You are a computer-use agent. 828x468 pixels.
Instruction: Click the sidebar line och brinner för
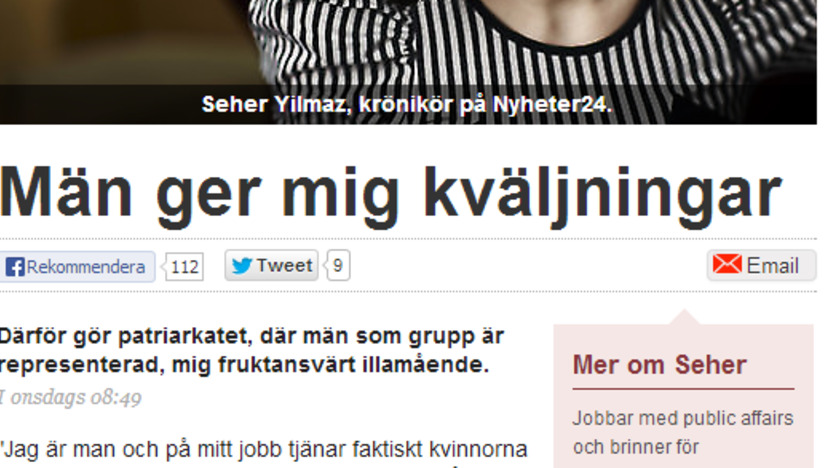(636, 447)
